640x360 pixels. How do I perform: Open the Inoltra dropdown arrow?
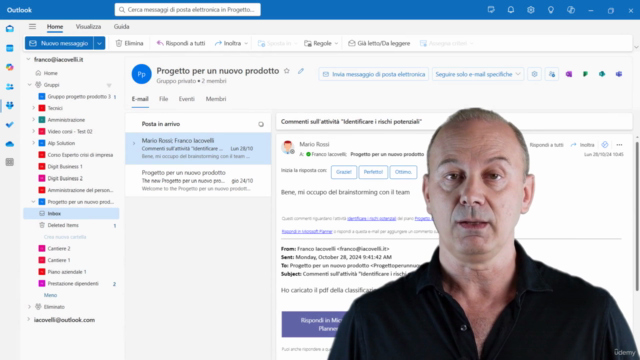click(x=246, y=43)
